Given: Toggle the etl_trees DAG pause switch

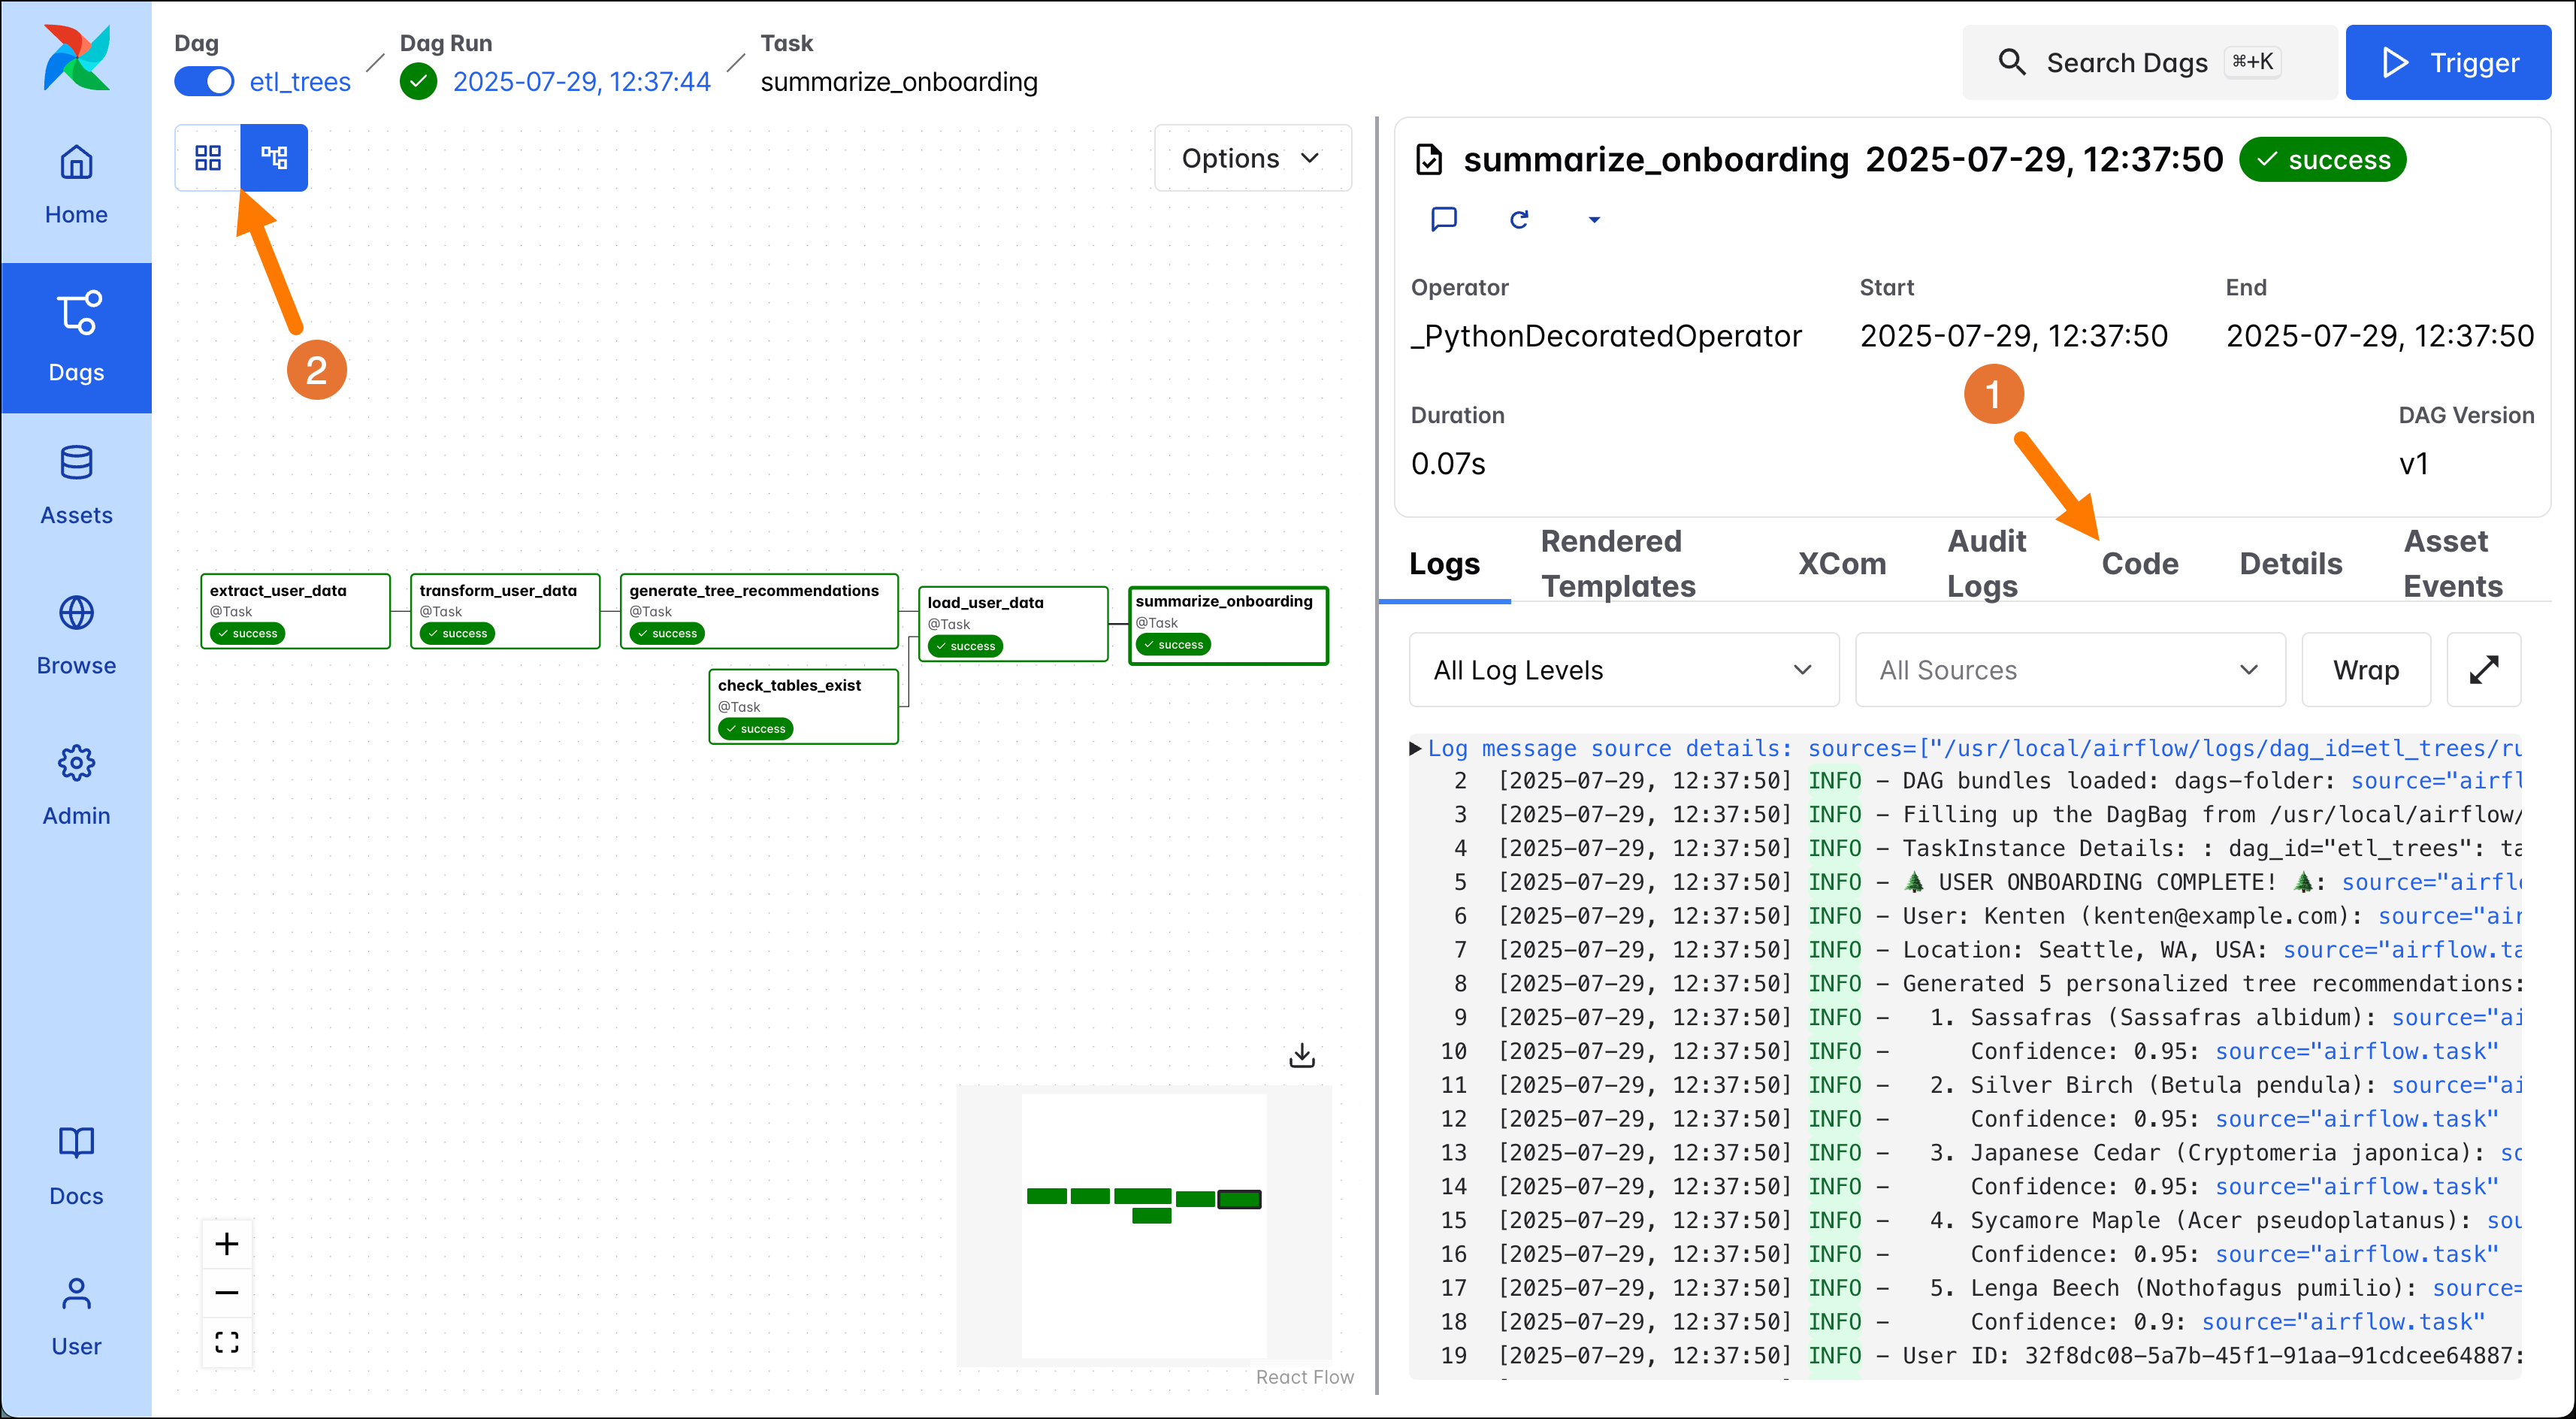Looking at the screenshot, I should [204, 81].
